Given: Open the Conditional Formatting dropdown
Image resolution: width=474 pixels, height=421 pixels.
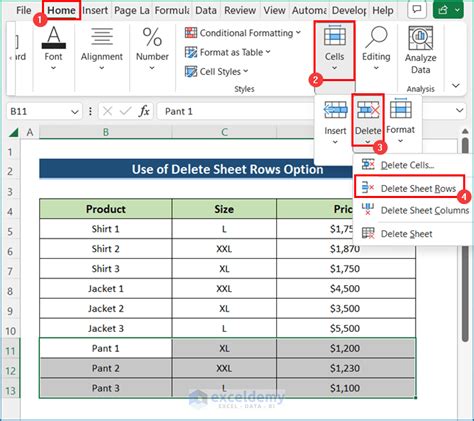Looking at the screenshot, I should coord(298,33).
